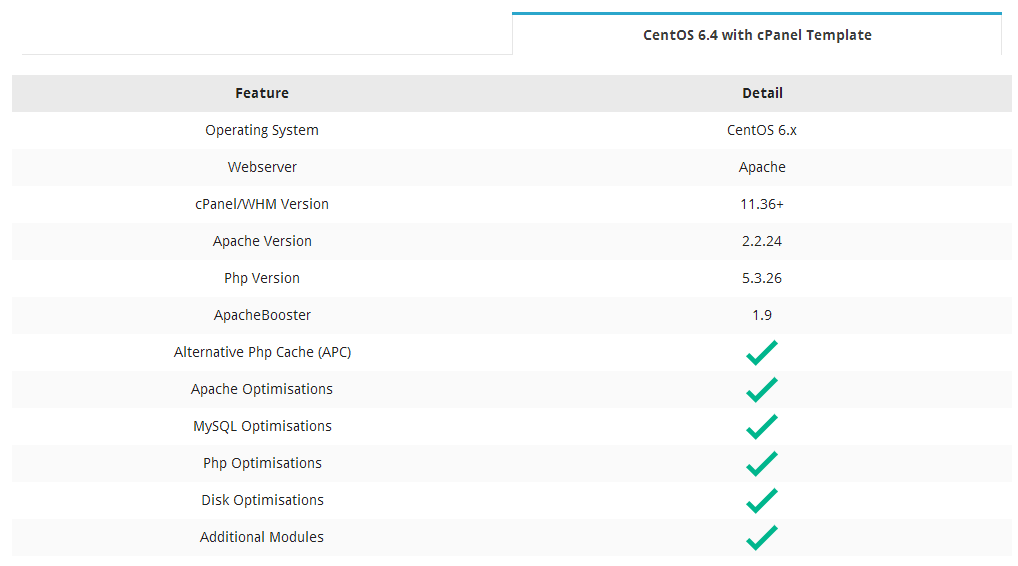Screen dimensions: 1018x566
Task: Click the Php Version feature label
Action: point(262,278)
